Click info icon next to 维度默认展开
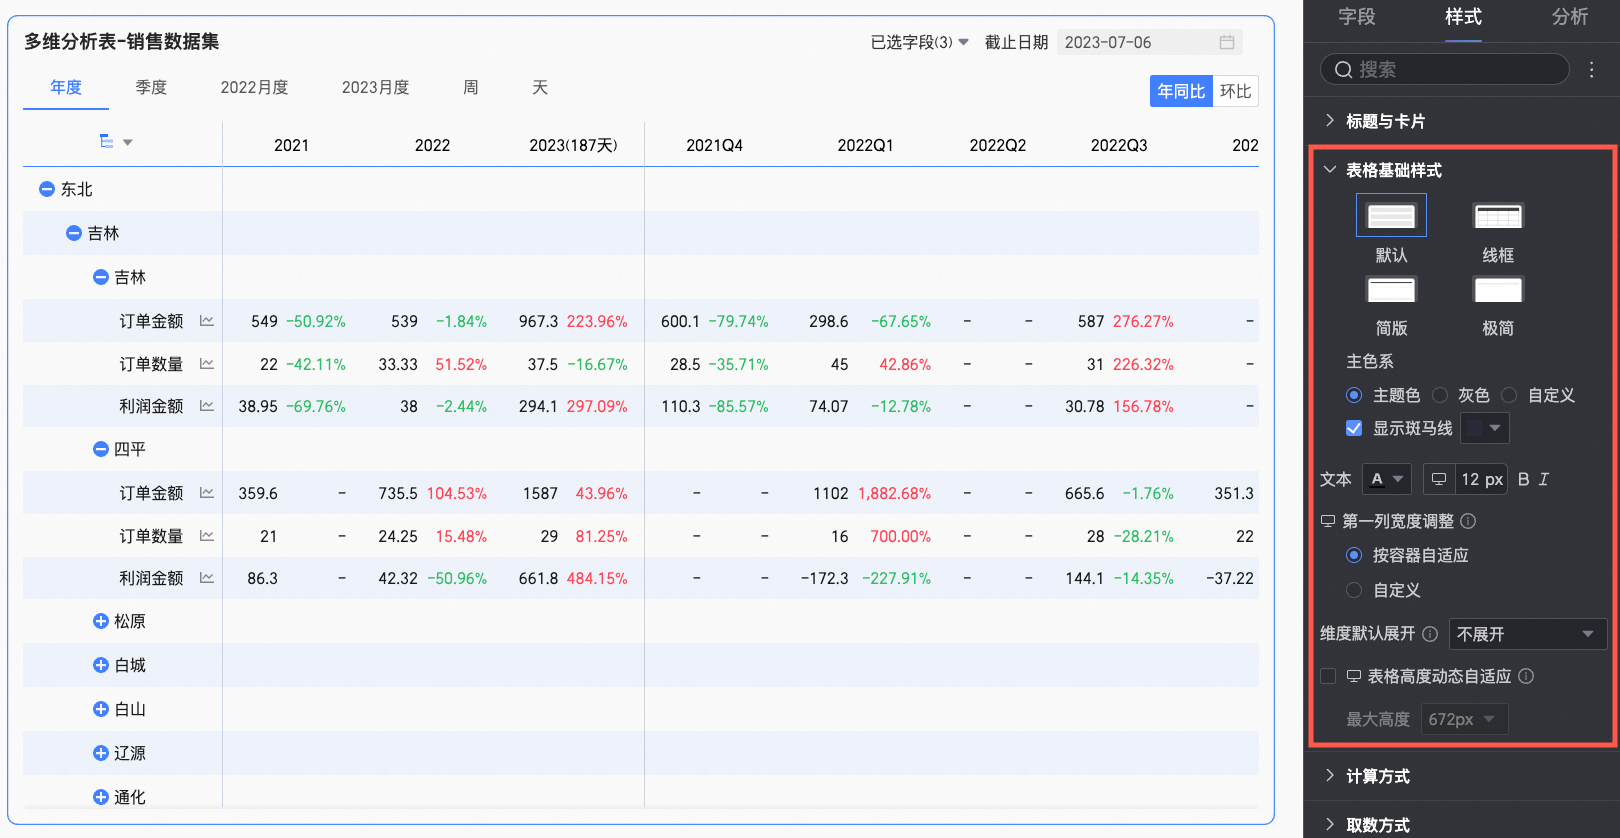 (1430, 634)
